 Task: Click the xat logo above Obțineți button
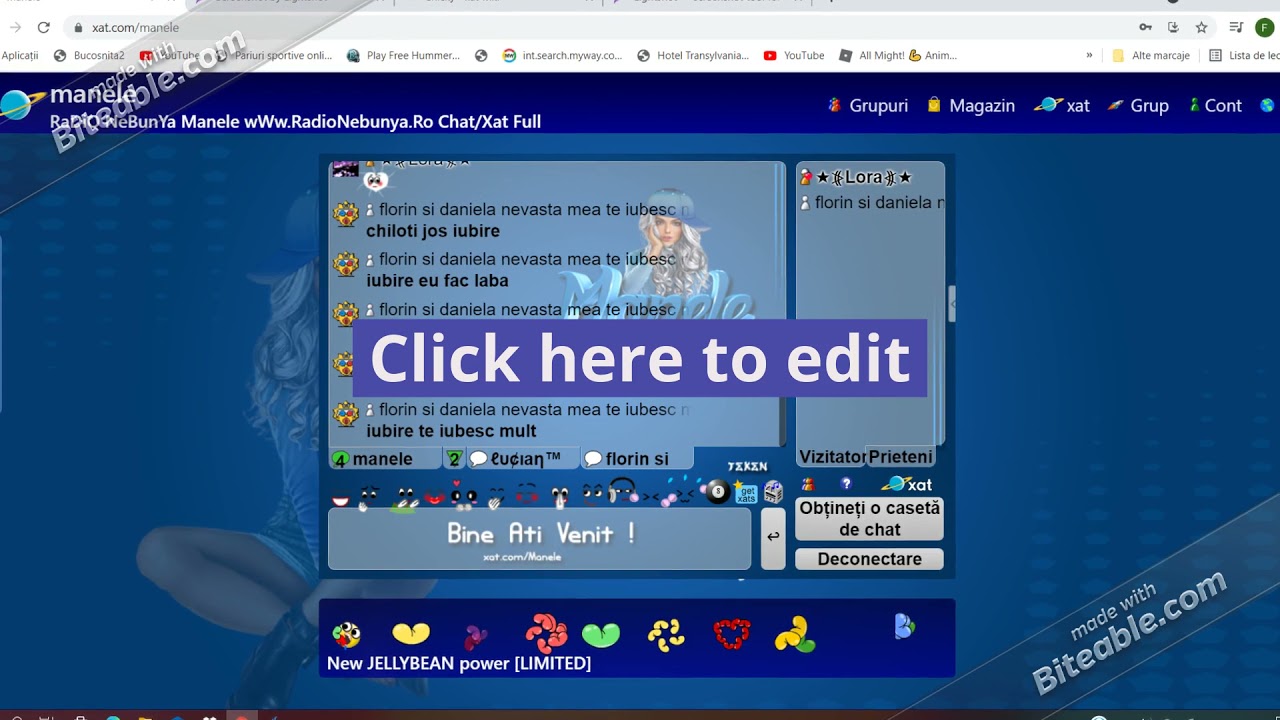[x=907, y=484]
